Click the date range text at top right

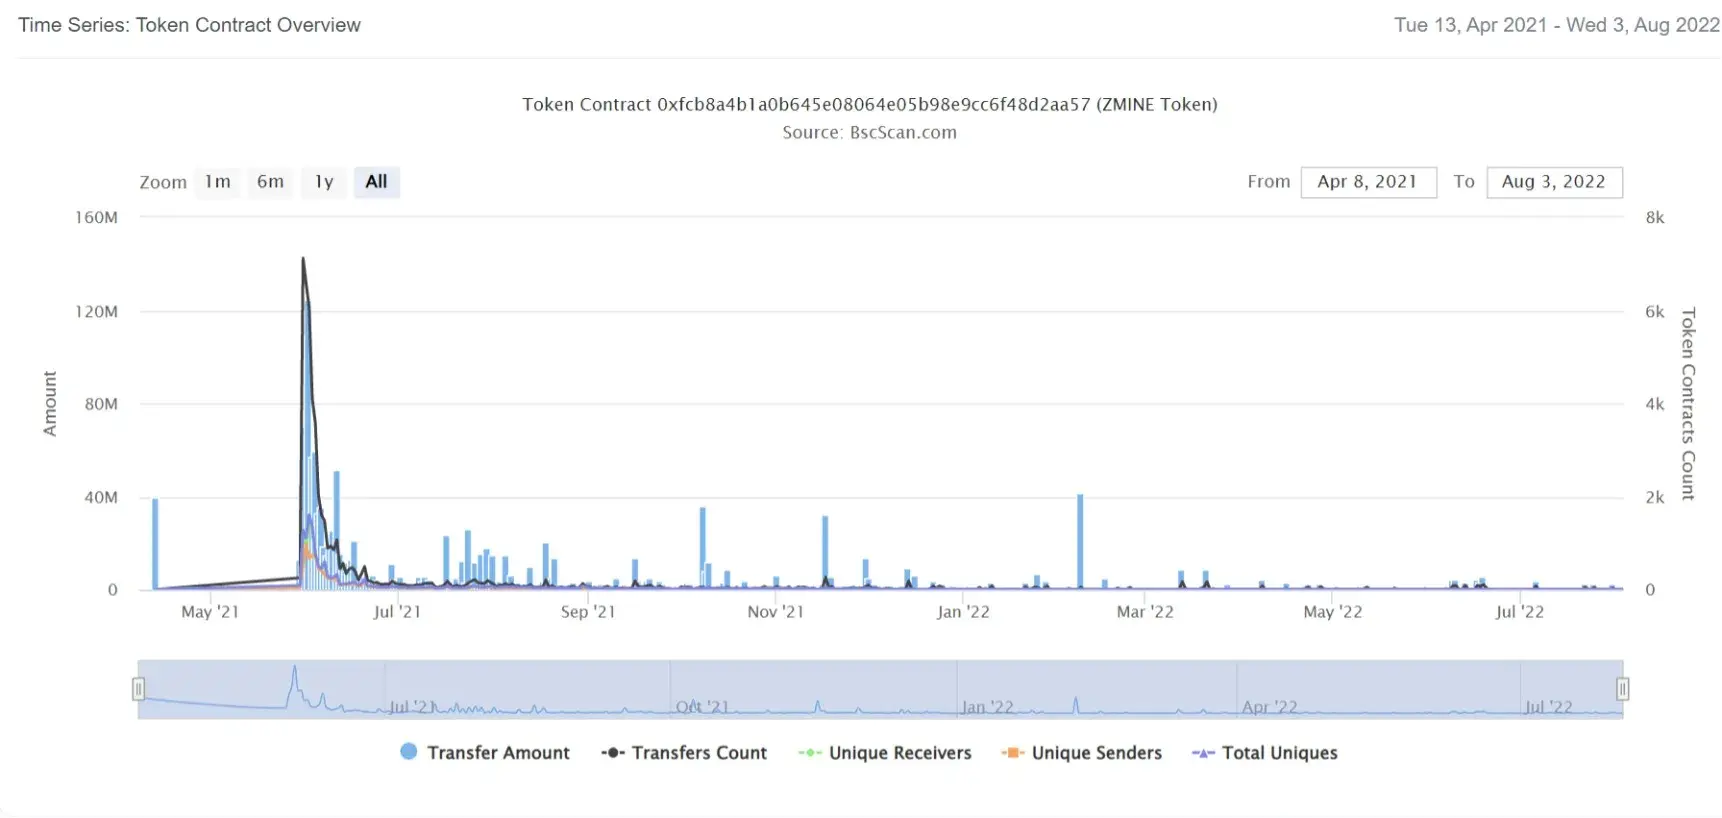pyautogui.click(x=1556, y=25)
